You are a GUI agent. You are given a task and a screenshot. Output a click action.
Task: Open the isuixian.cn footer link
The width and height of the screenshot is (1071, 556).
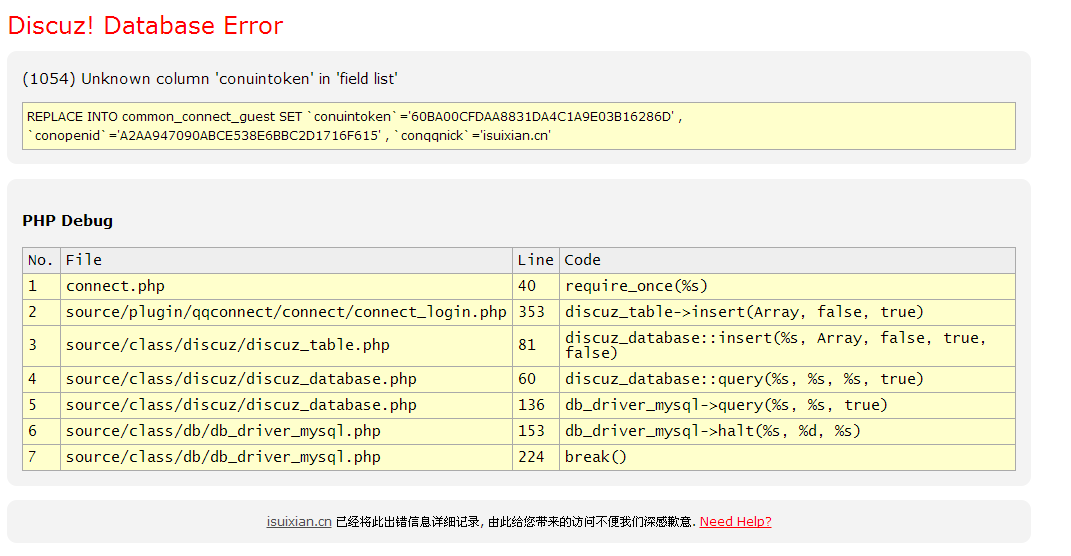point(299,521)
